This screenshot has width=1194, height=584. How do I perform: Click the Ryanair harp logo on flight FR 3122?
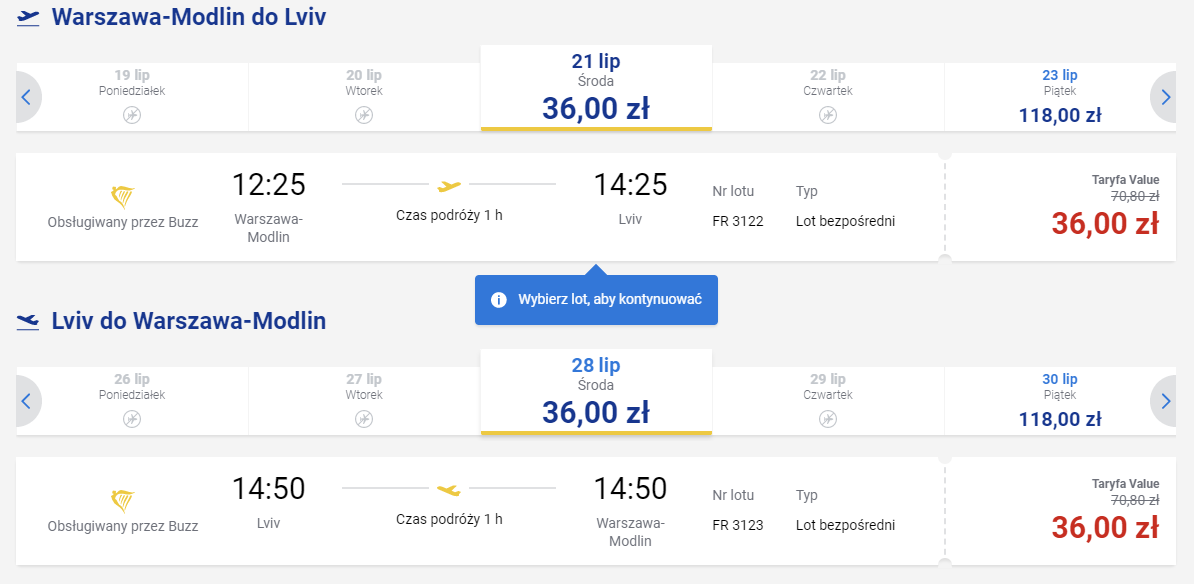coord(123,197)
